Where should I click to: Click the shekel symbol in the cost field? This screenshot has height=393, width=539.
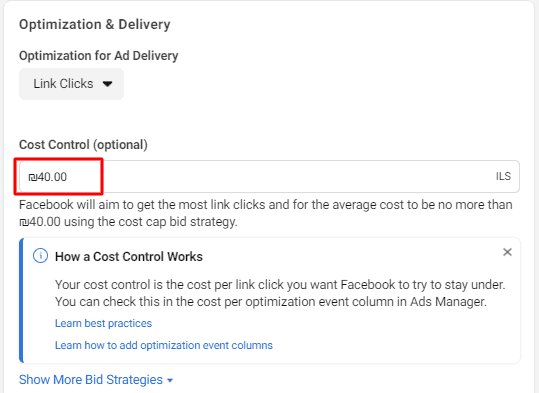pos(32,177)
